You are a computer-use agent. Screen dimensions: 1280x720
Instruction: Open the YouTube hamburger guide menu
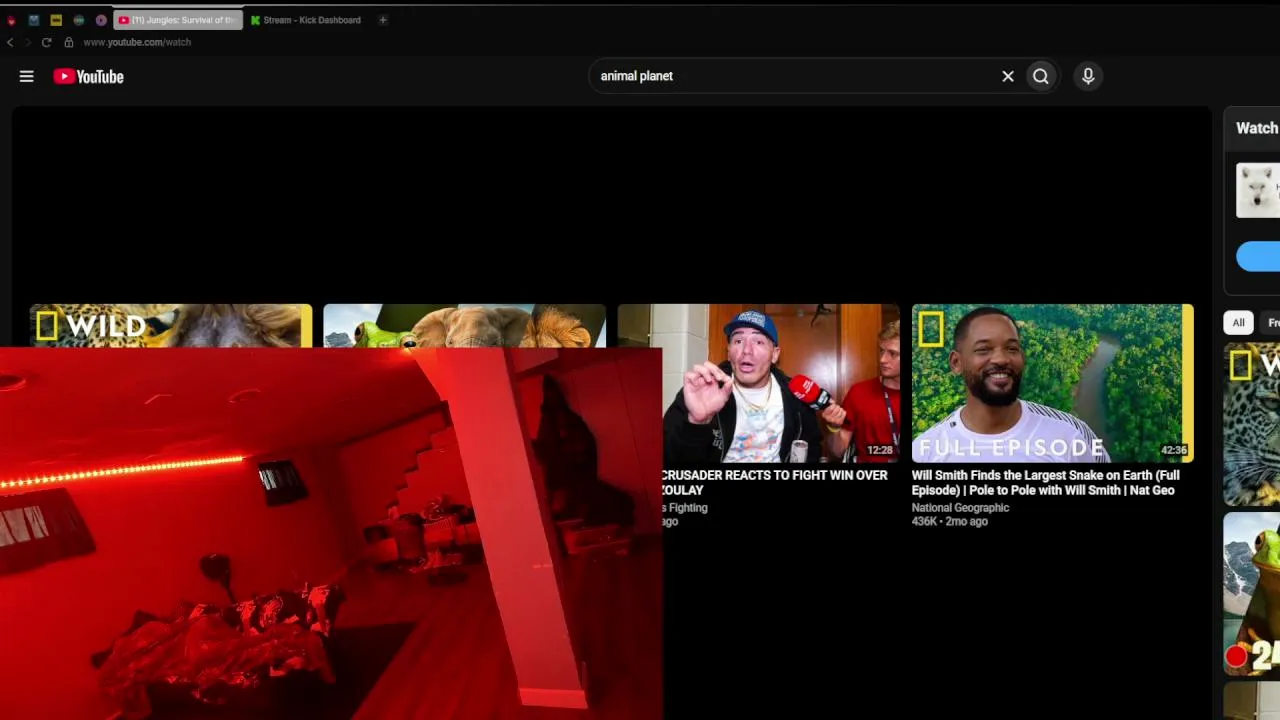[27, 76]
